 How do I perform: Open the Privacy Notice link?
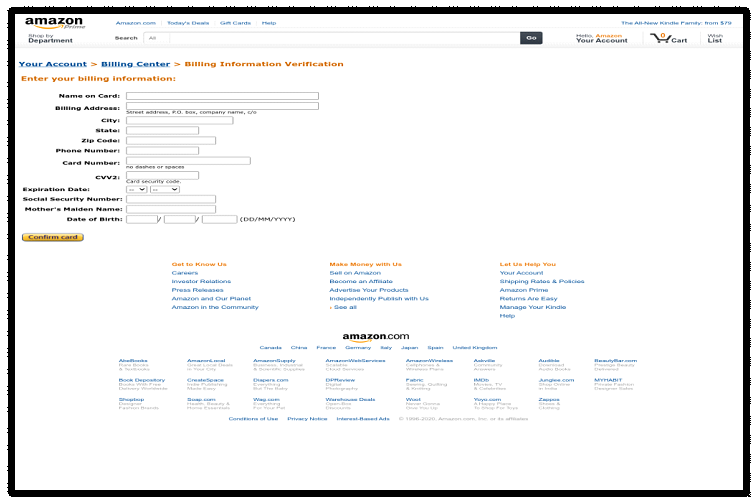coord(307,419)
